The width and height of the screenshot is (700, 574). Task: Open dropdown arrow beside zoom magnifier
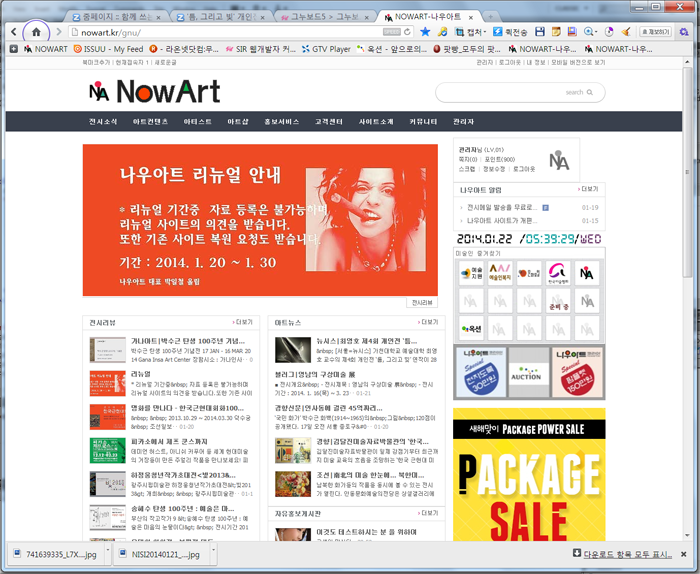coord(596,32)
